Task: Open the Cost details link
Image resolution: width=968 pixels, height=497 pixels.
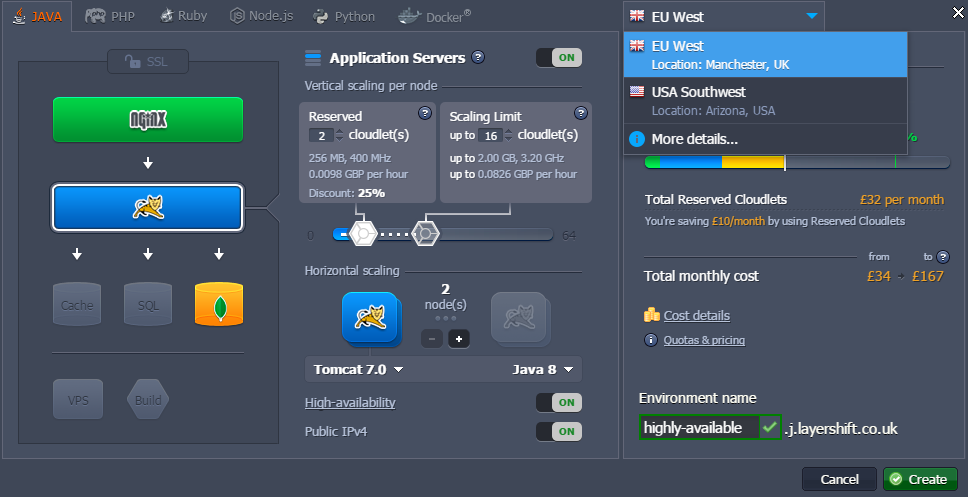Action: [x=696, y=315]
